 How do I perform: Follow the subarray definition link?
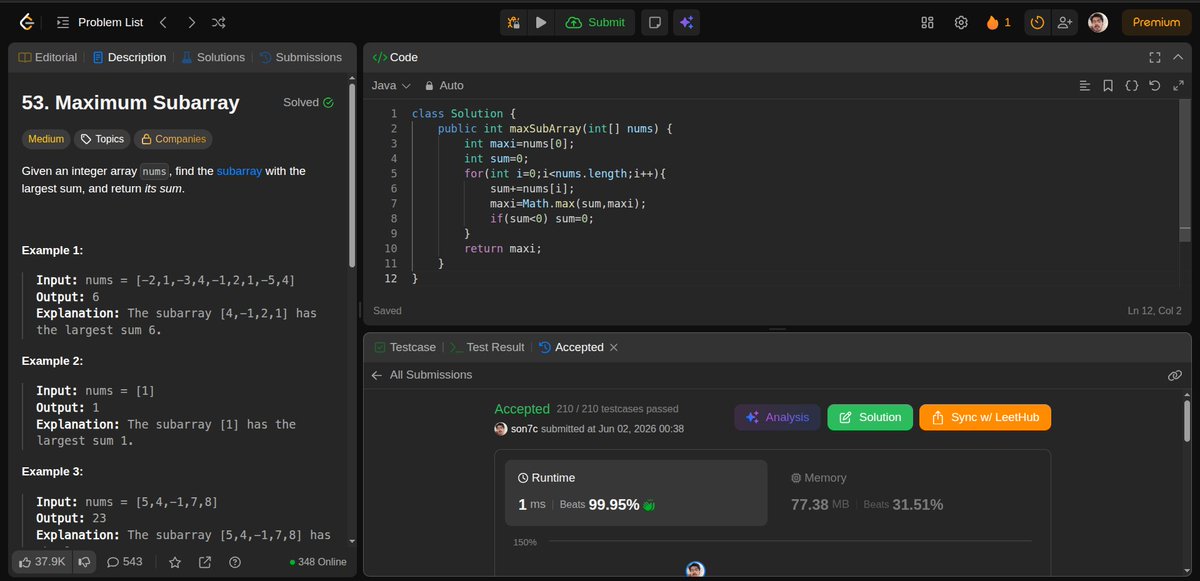[x=239, y=171]
